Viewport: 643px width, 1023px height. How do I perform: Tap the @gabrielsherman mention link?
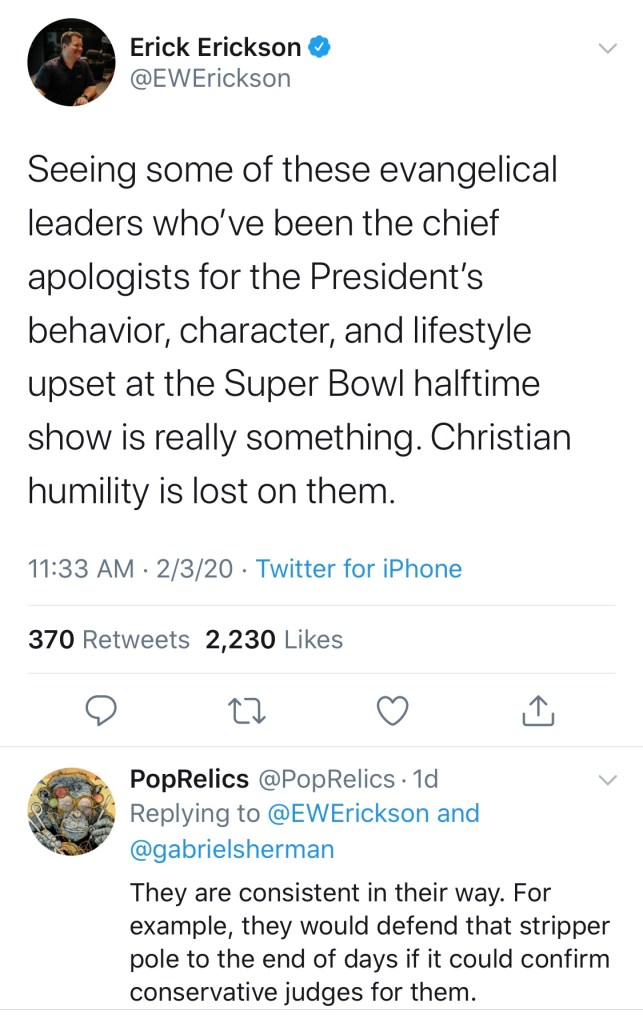232,850
